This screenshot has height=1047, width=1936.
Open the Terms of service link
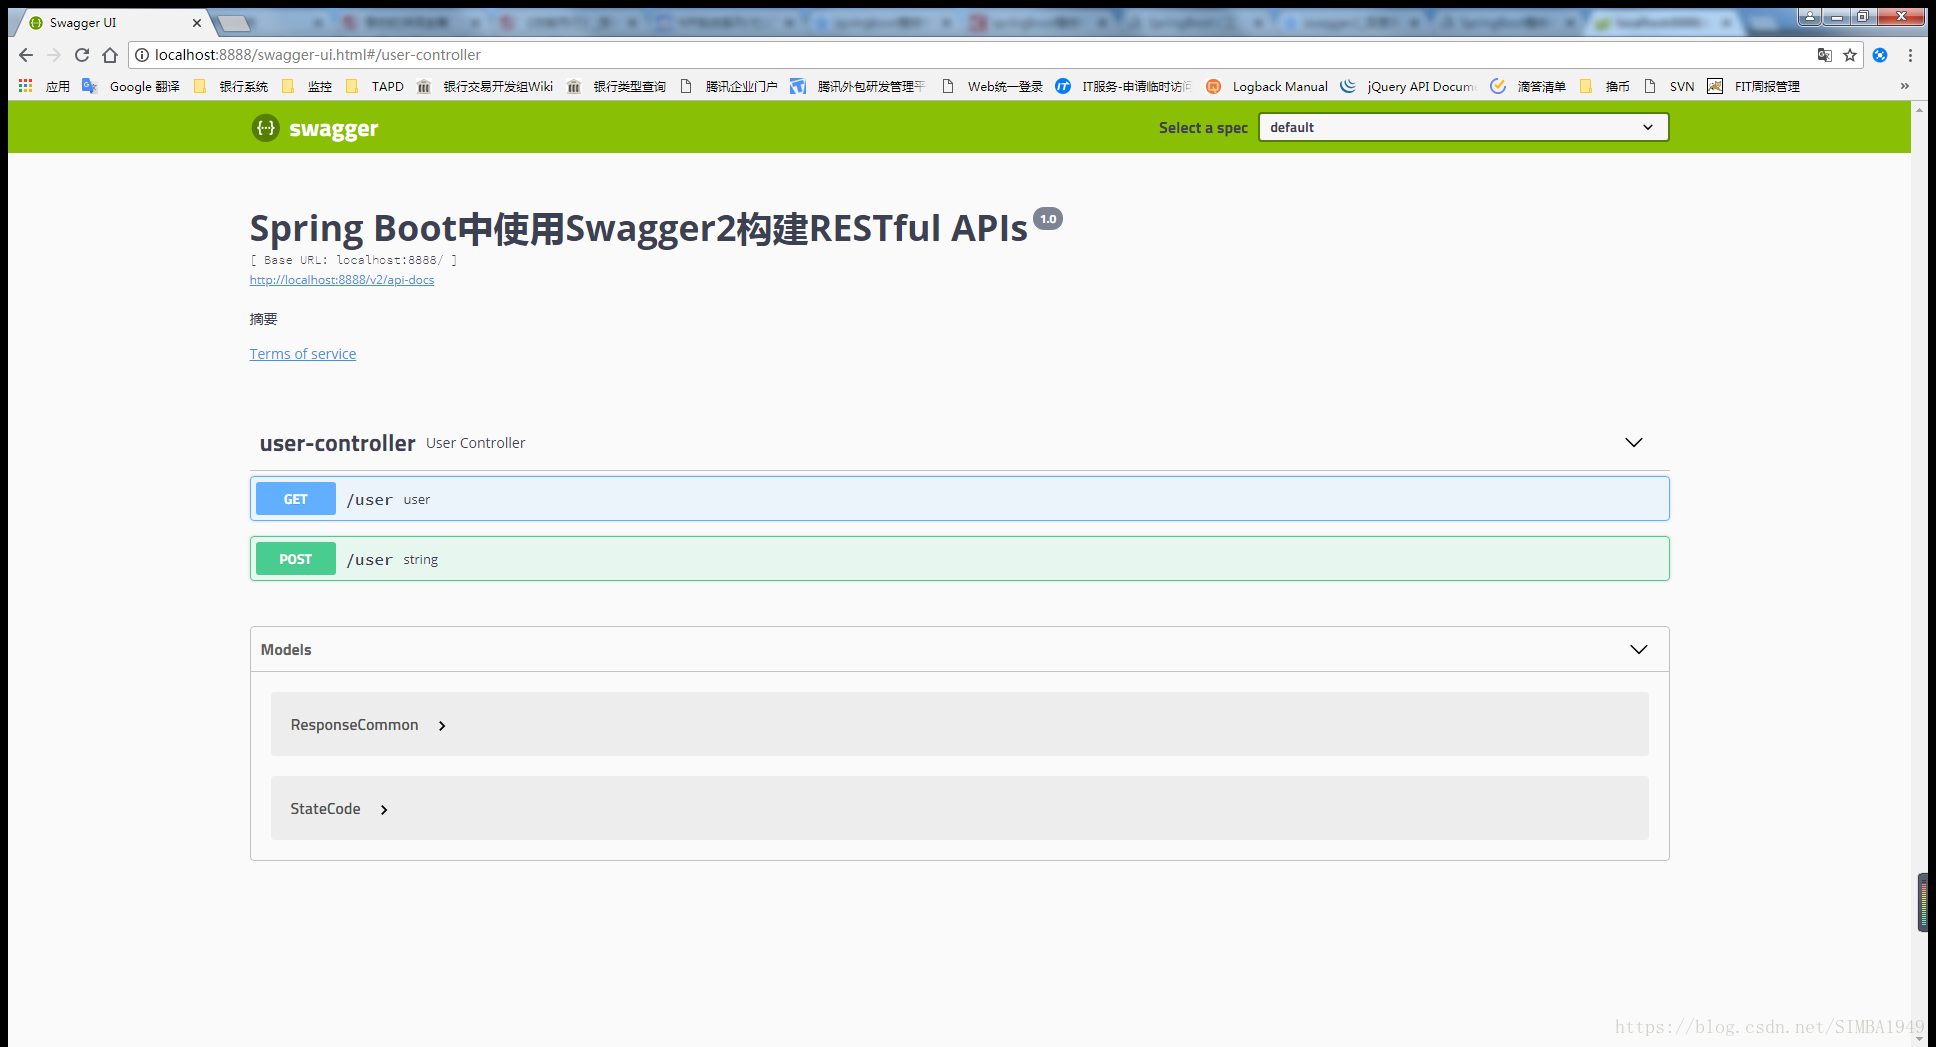point(303,354)
